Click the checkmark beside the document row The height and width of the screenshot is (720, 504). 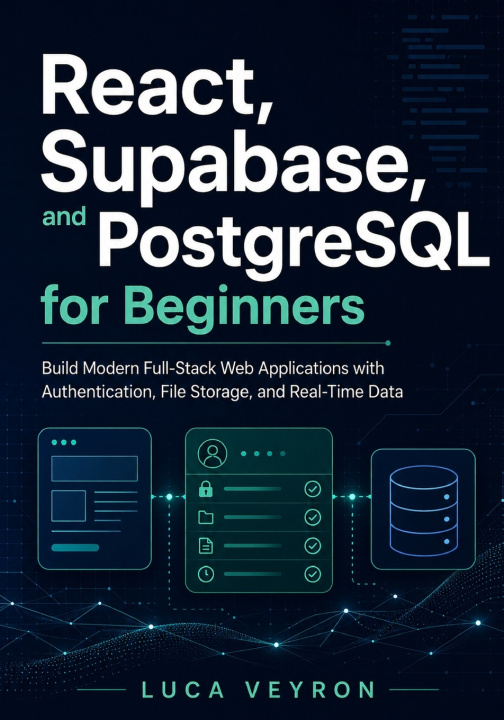(313, 546)
